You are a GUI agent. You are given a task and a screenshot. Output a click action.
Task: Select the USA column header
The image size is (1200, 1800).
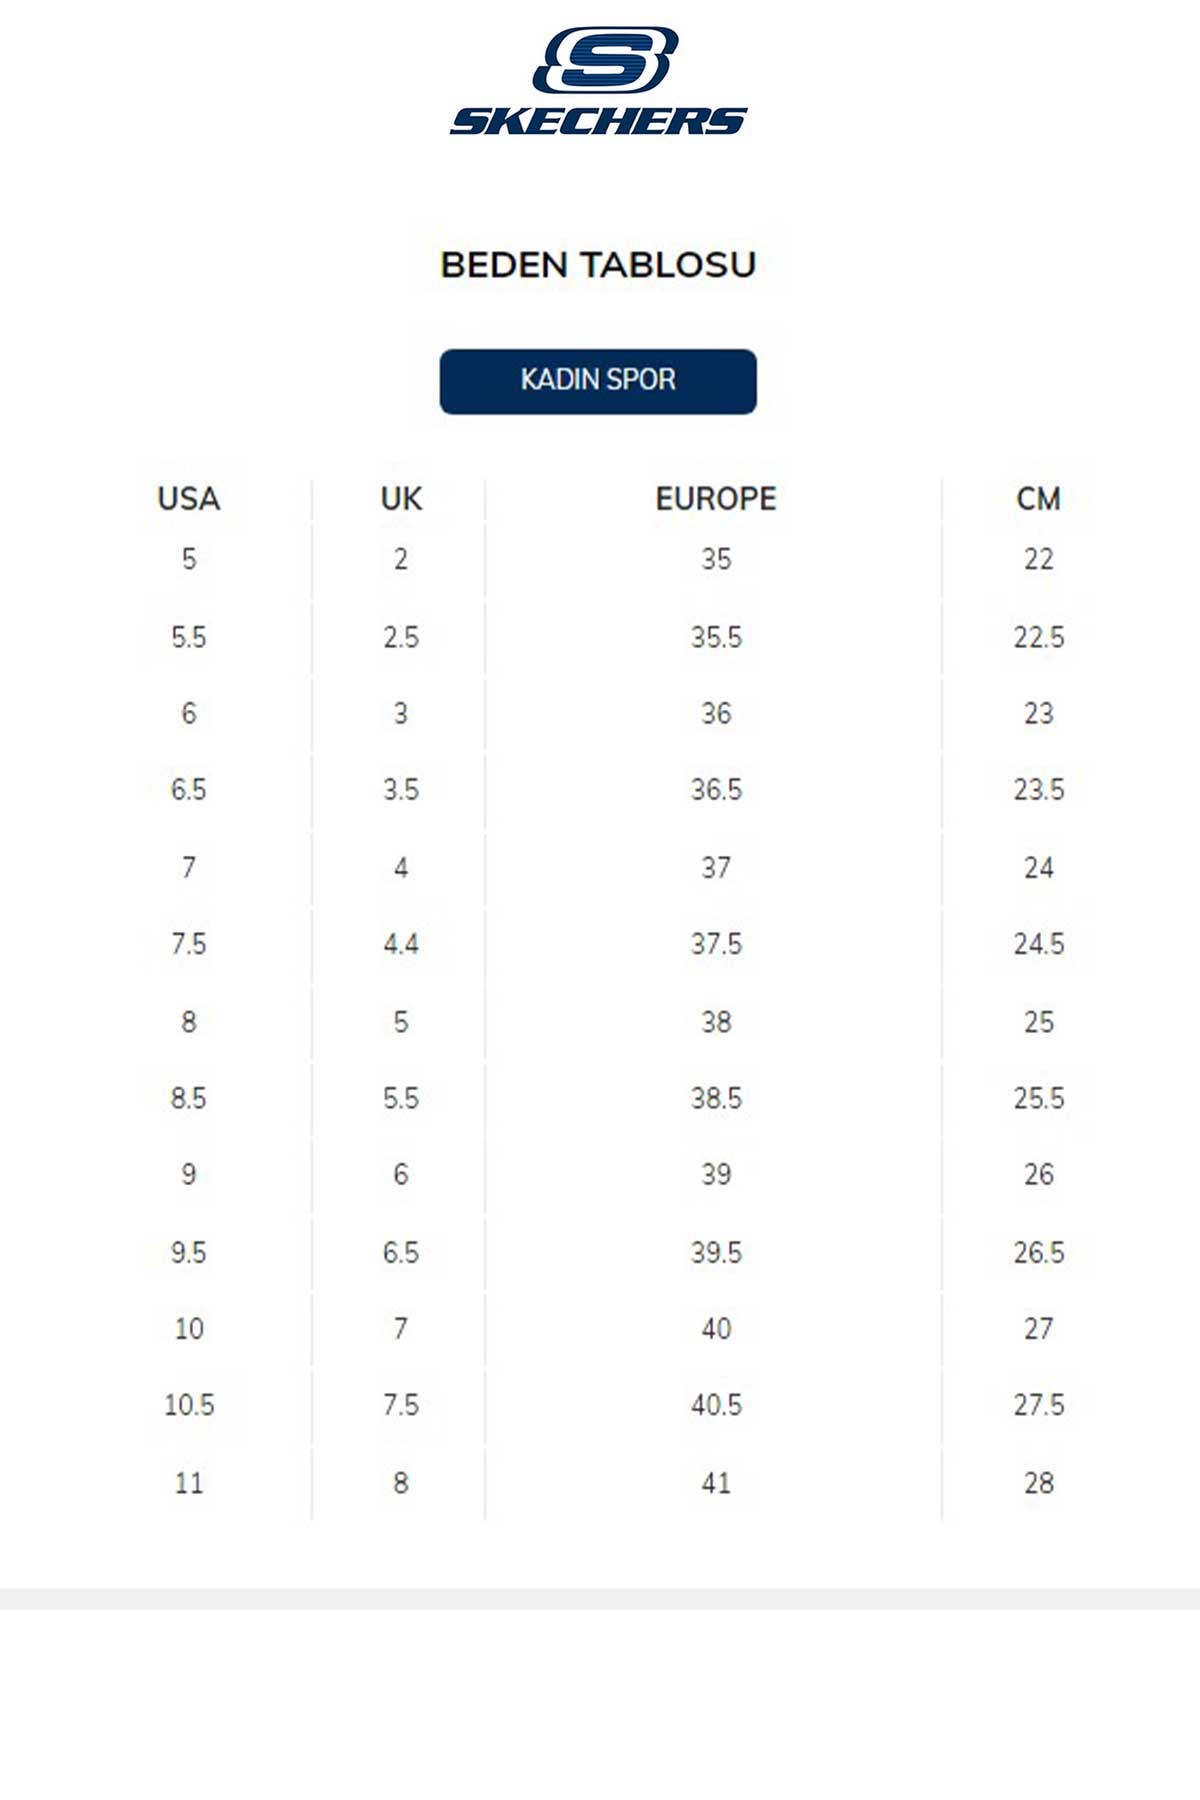coord(188,498)
